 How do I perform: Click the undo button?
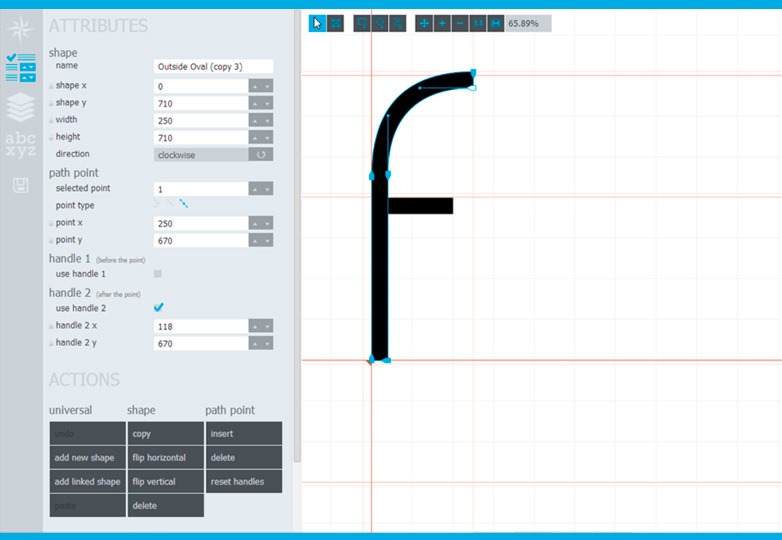click(x=87, y=433)
